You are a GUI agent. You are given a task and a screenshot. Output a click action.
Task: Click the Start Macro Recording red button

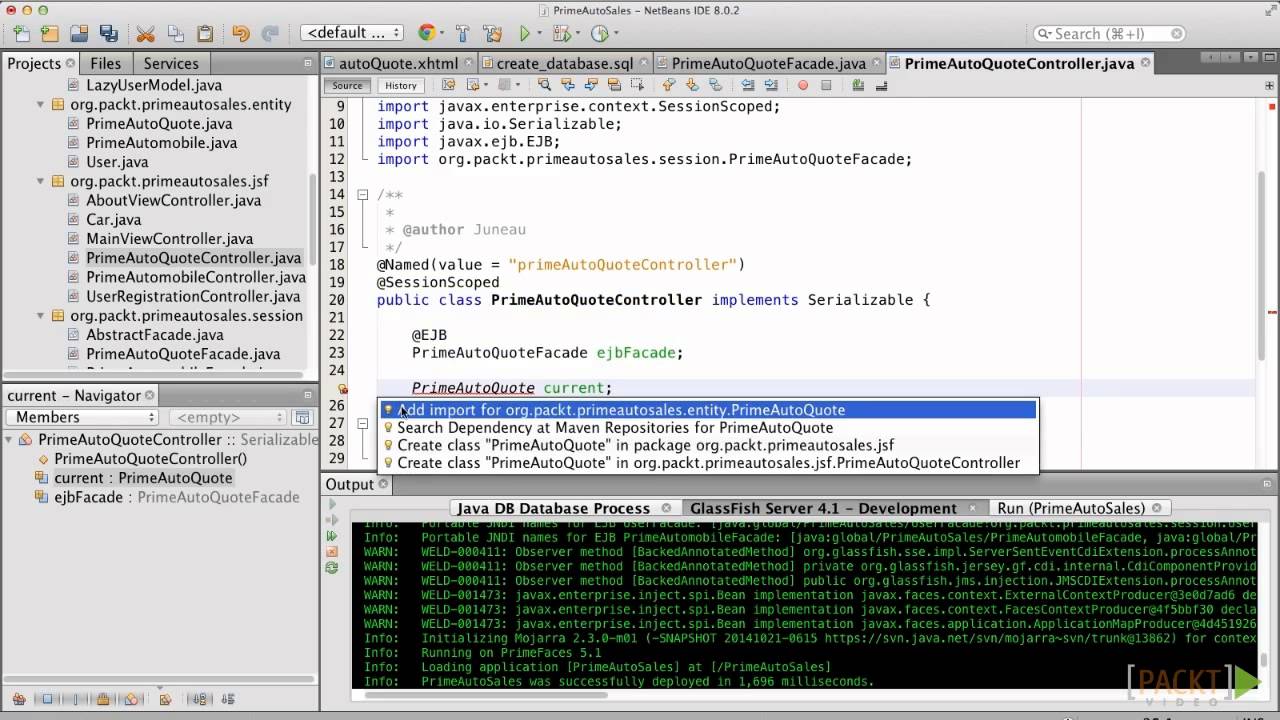pos(802,86)
